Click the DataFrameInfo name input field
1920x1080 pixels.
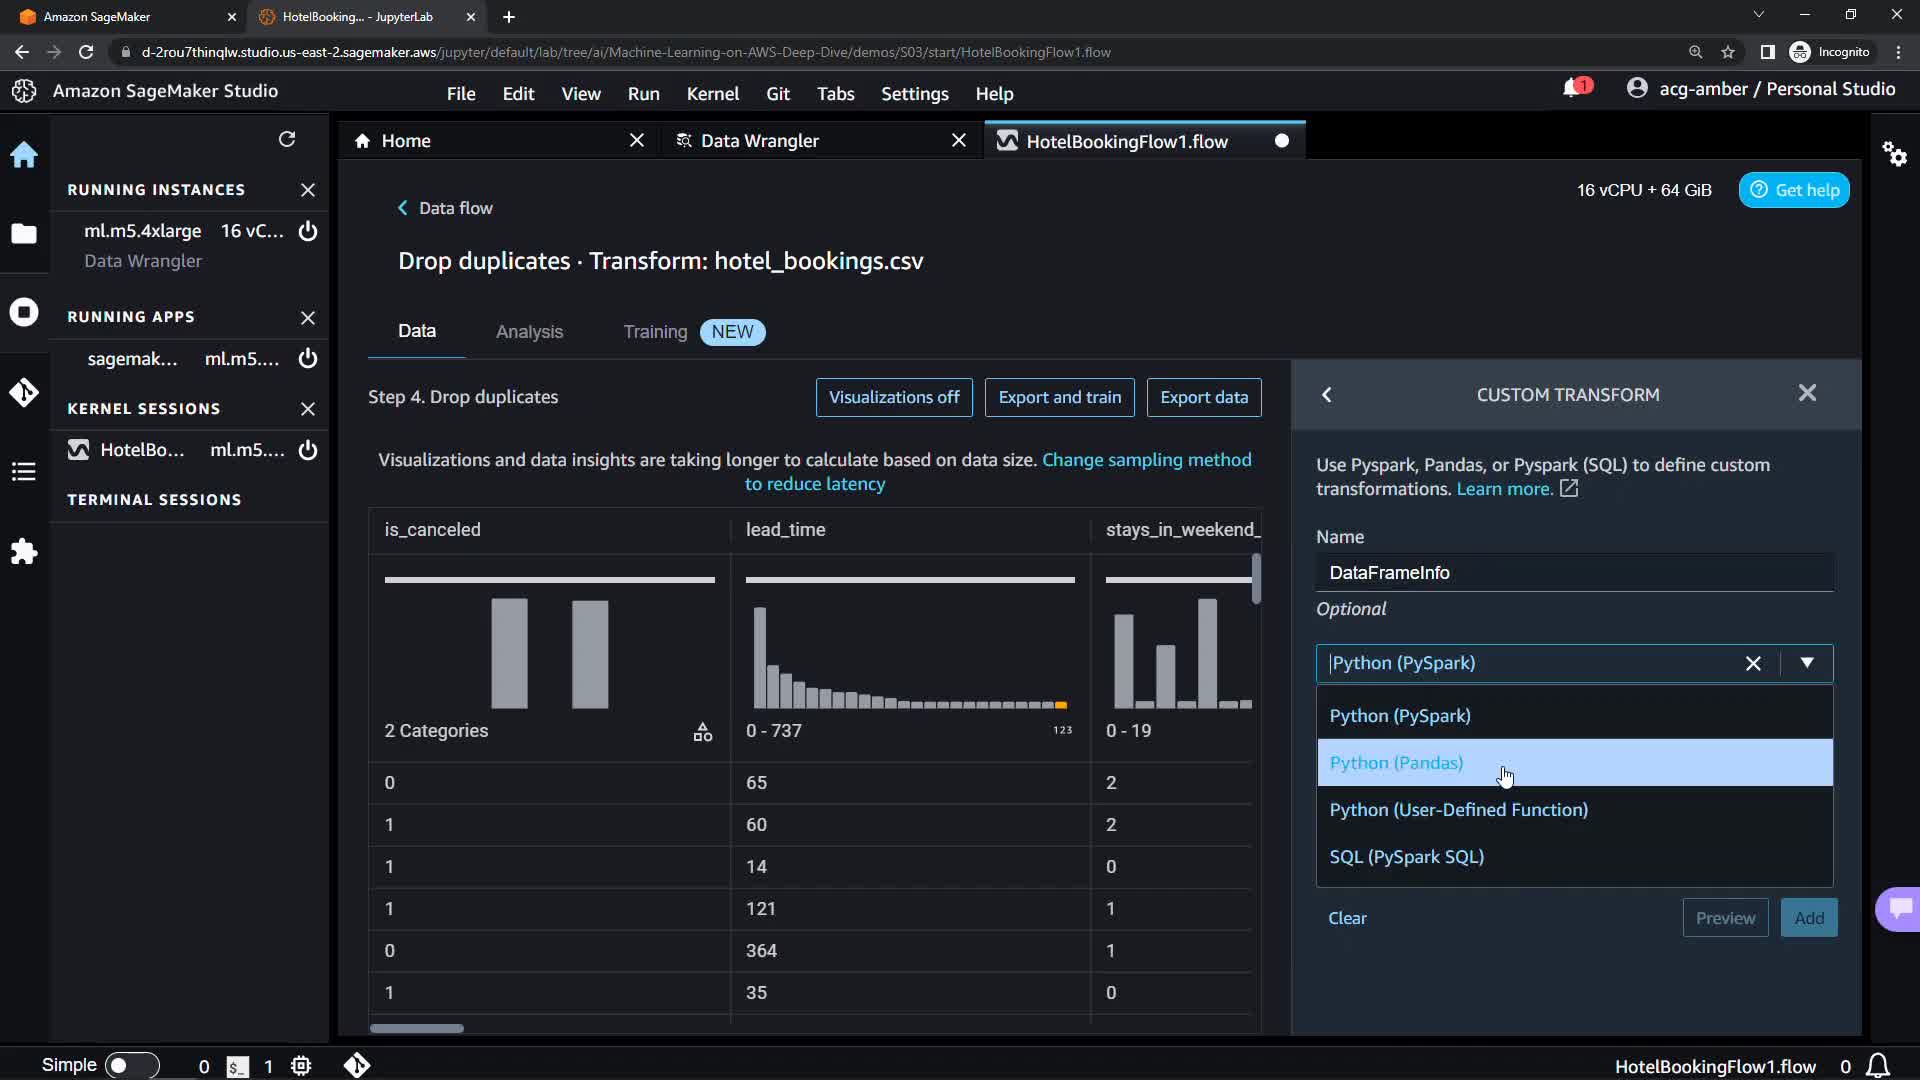1573,573
